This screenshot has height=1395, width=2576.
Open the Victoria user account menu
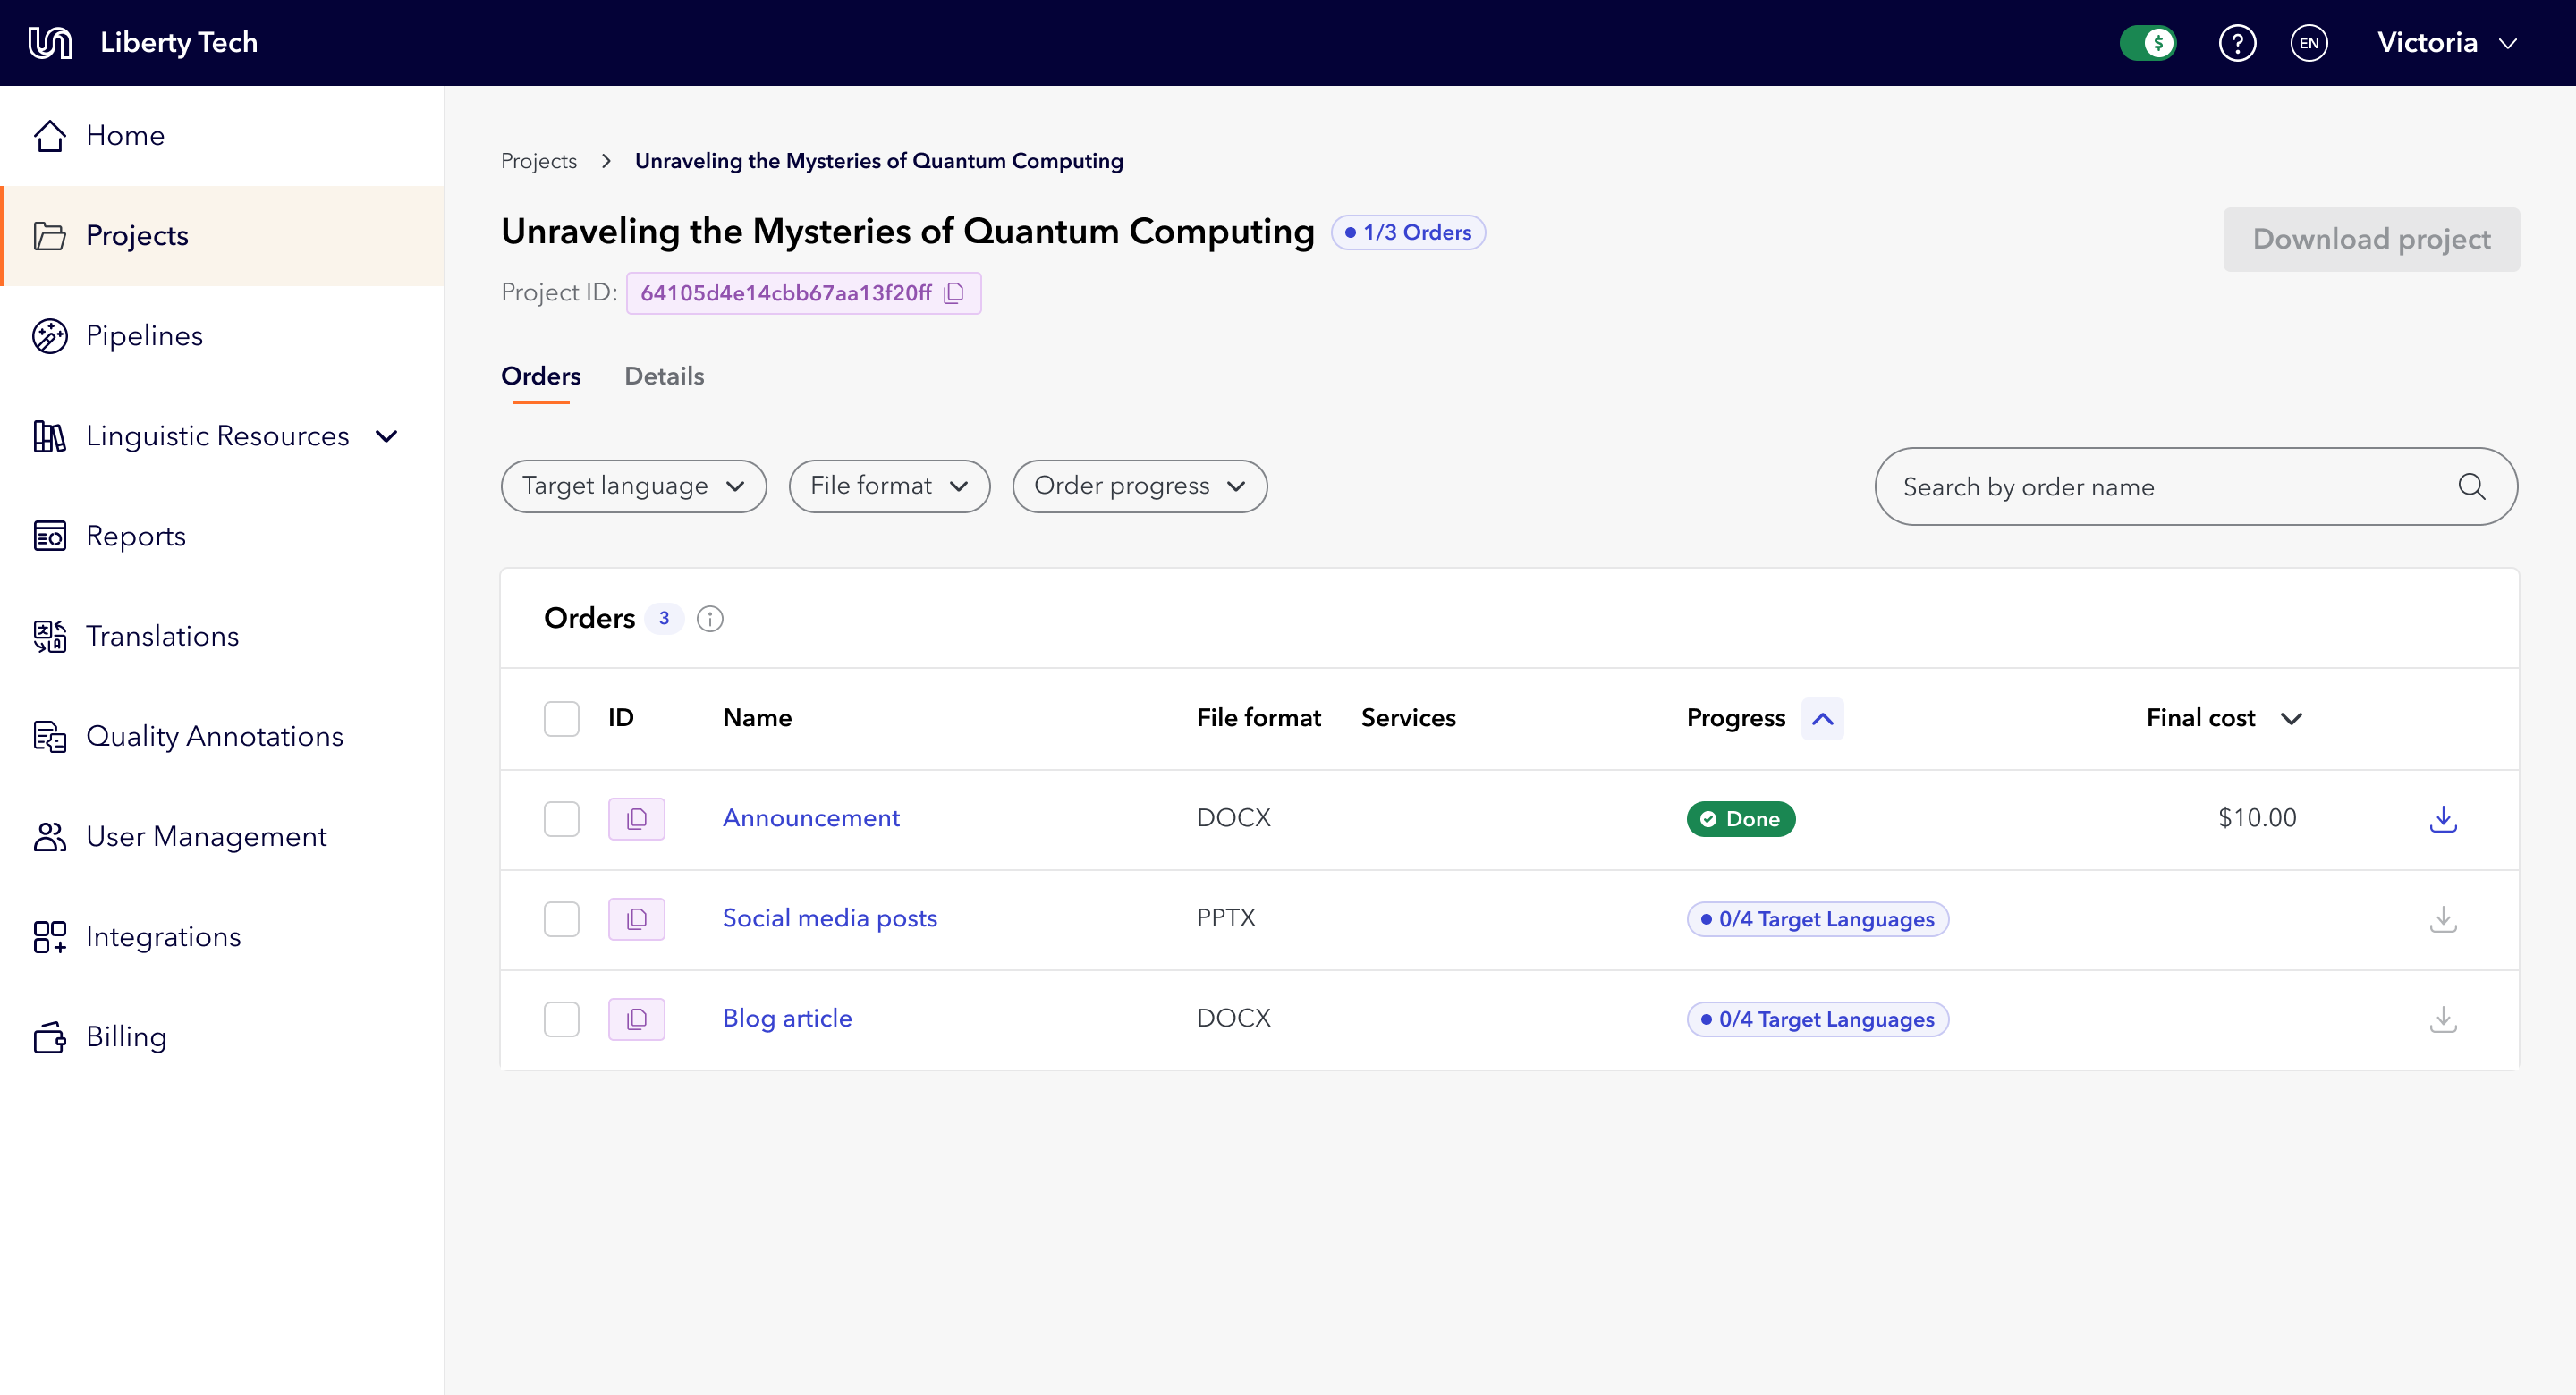2447,43
